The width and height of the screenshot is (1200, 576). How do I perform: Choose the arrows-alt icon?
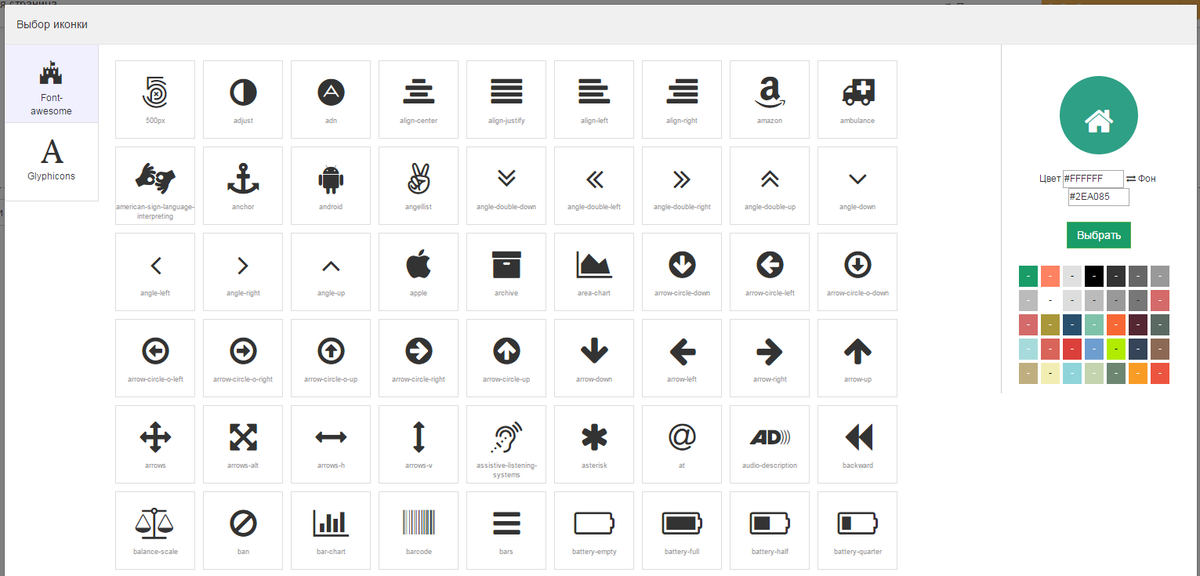pyautogui.click(x=243, y=444)
